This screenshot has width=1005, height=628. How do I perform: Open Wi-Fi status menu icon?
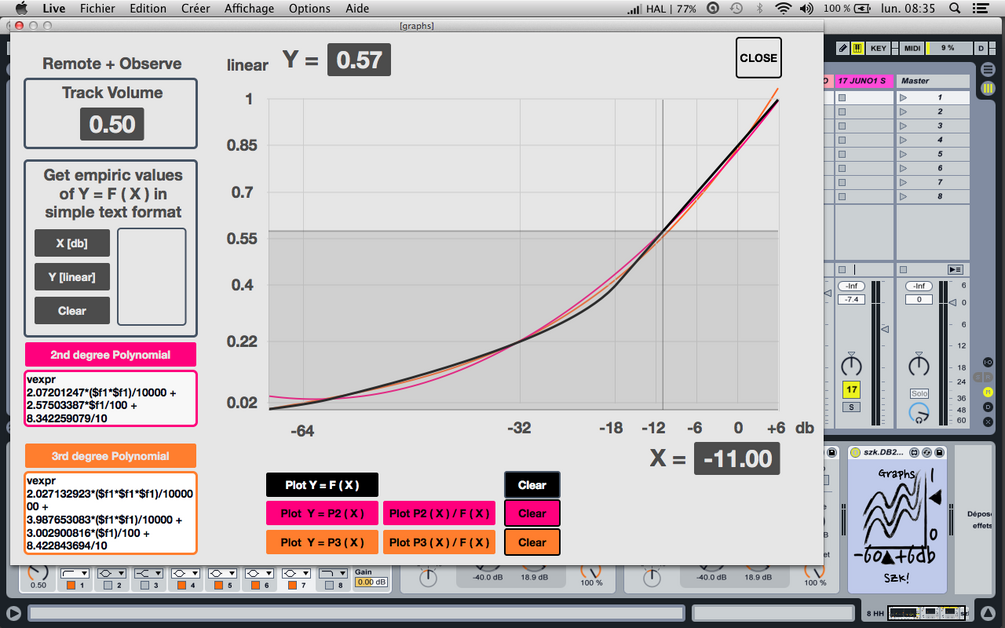coord(783,8)
